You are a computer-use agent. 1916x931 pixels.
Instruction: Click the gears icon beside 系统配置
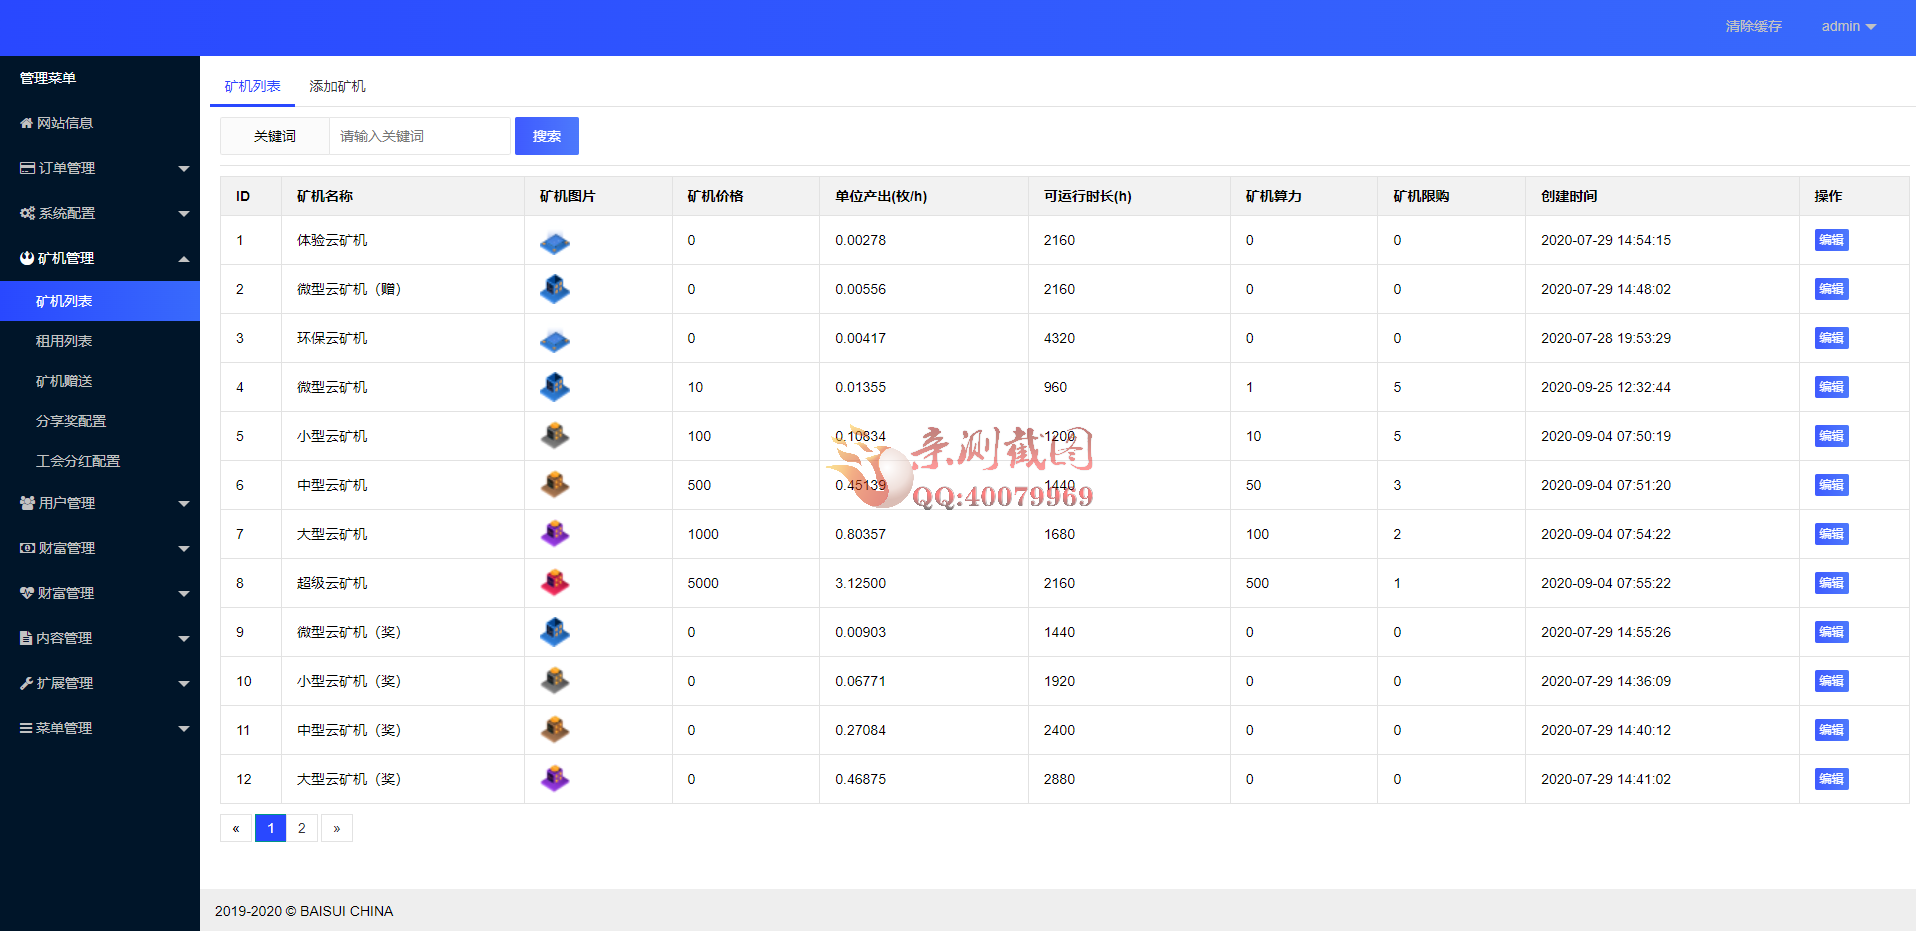coord(27,213)
